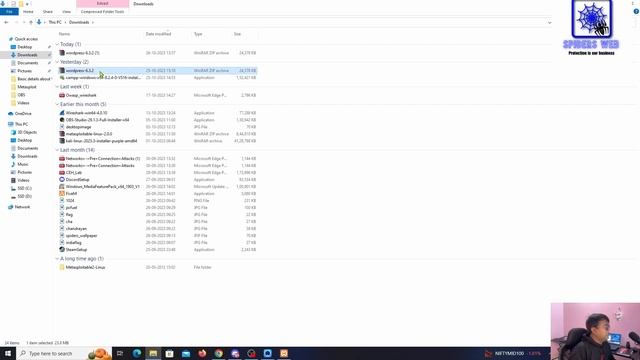Sort by the Name column header
The image size is (640, 360).
click(64, 34)
